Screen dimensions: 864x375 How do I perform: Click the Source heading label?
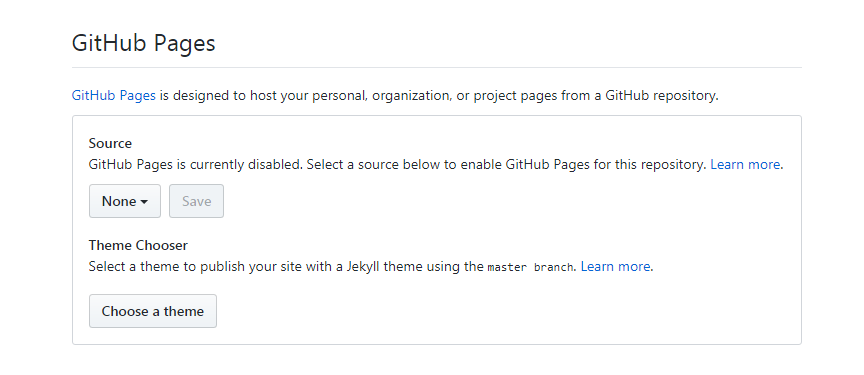click(110, 143)
